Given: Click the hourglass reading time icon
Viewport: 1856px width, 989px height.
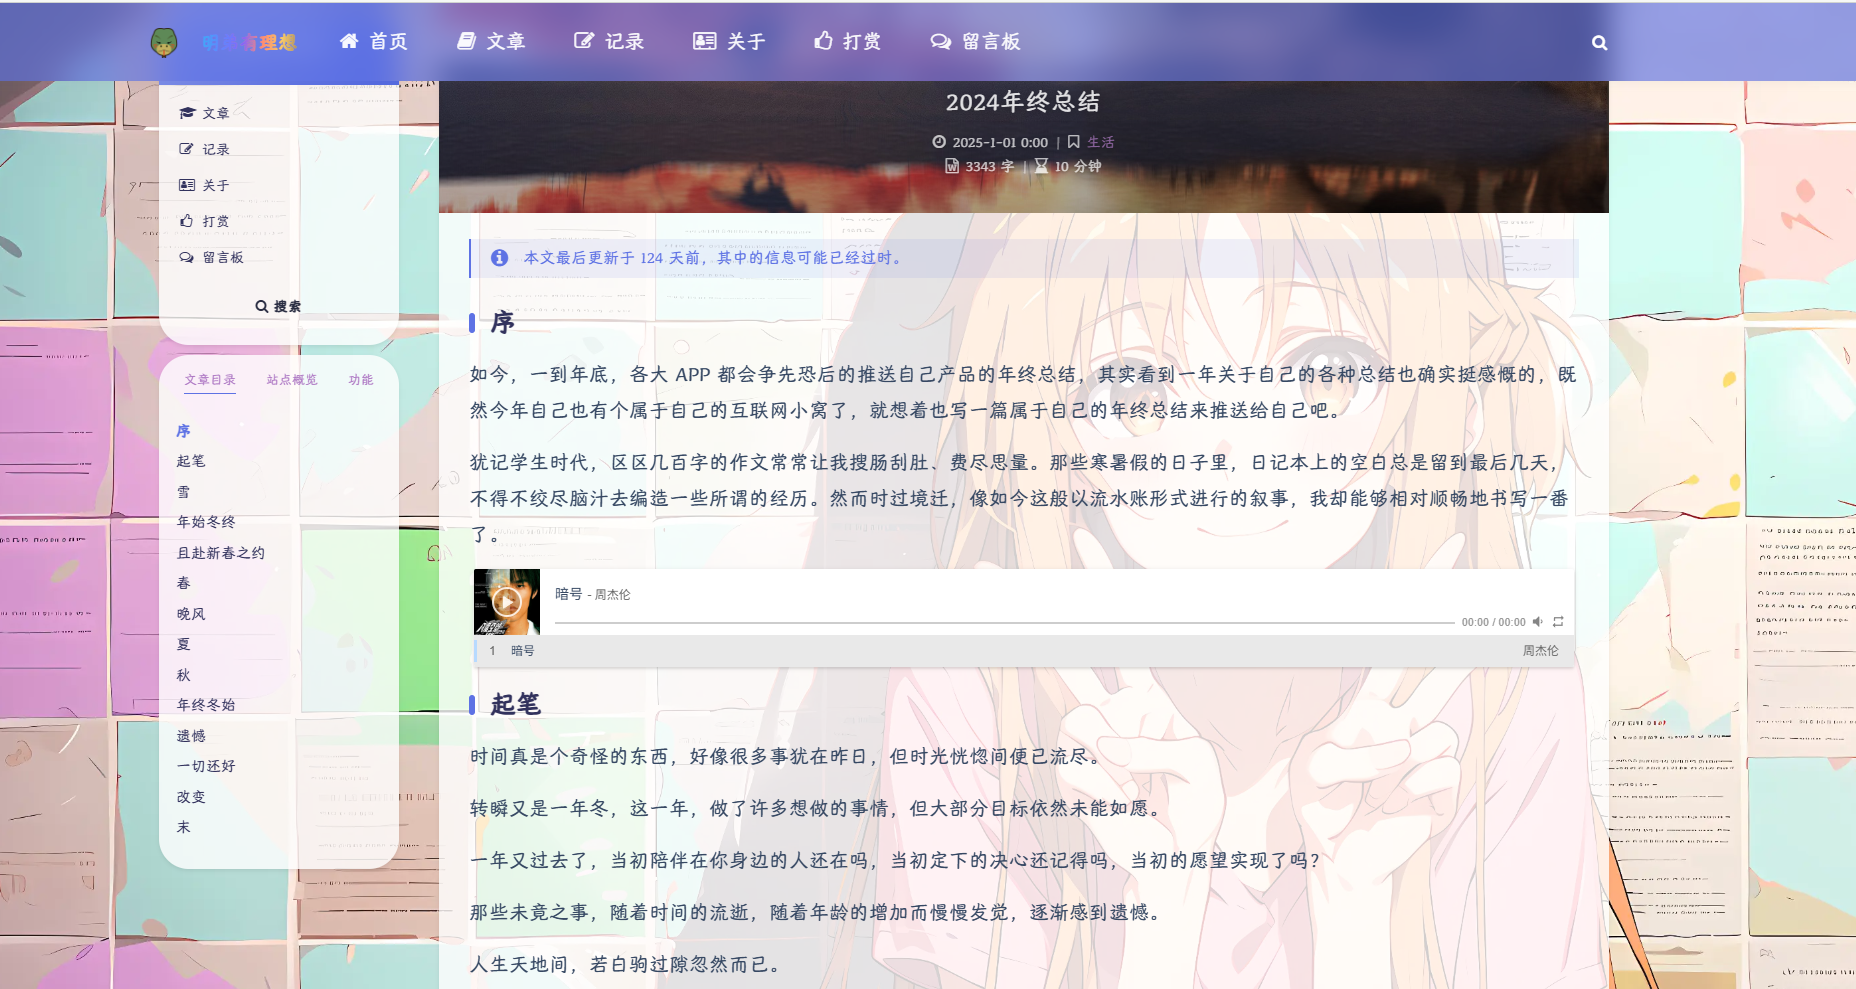Looking at the screenshot, I should [x=1041, y=166].
